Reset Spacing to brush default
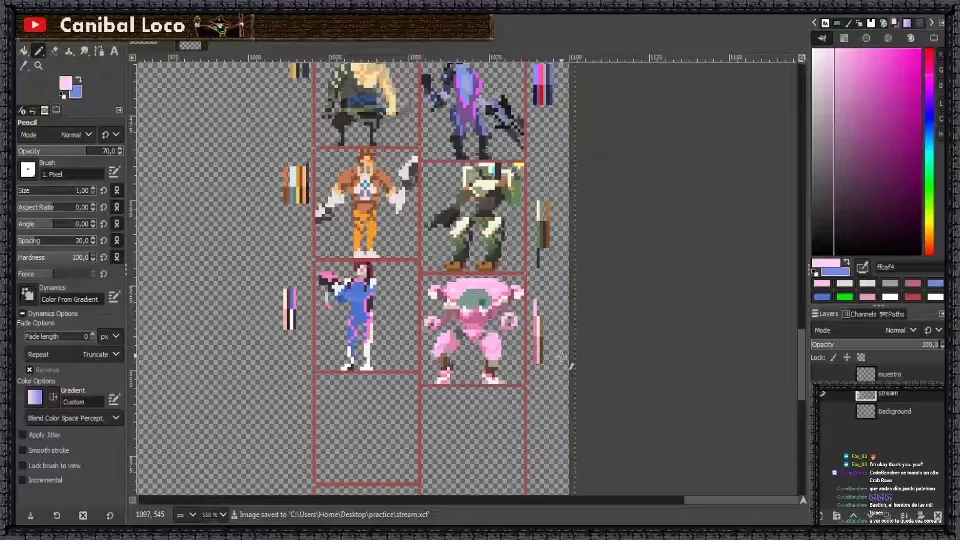 104,241
